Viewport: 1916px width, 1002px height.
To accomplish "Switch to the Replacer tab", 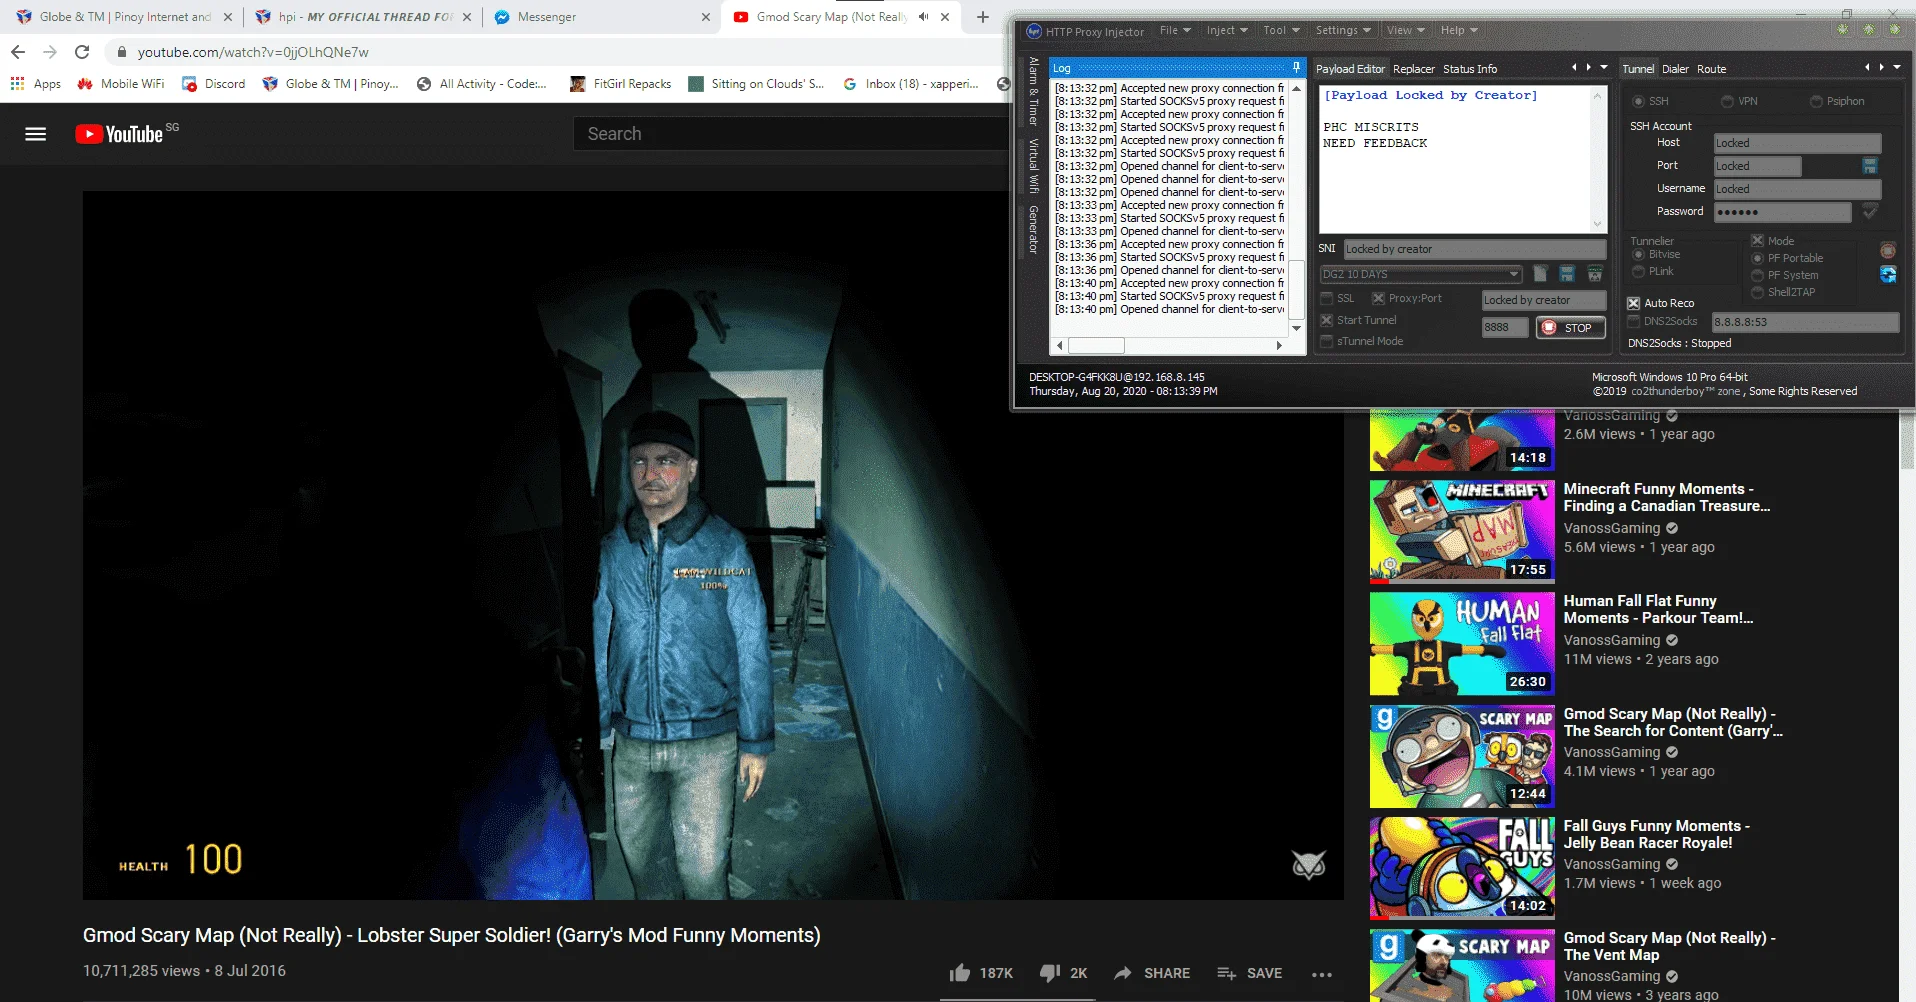I will click(x=1414, y=69).
